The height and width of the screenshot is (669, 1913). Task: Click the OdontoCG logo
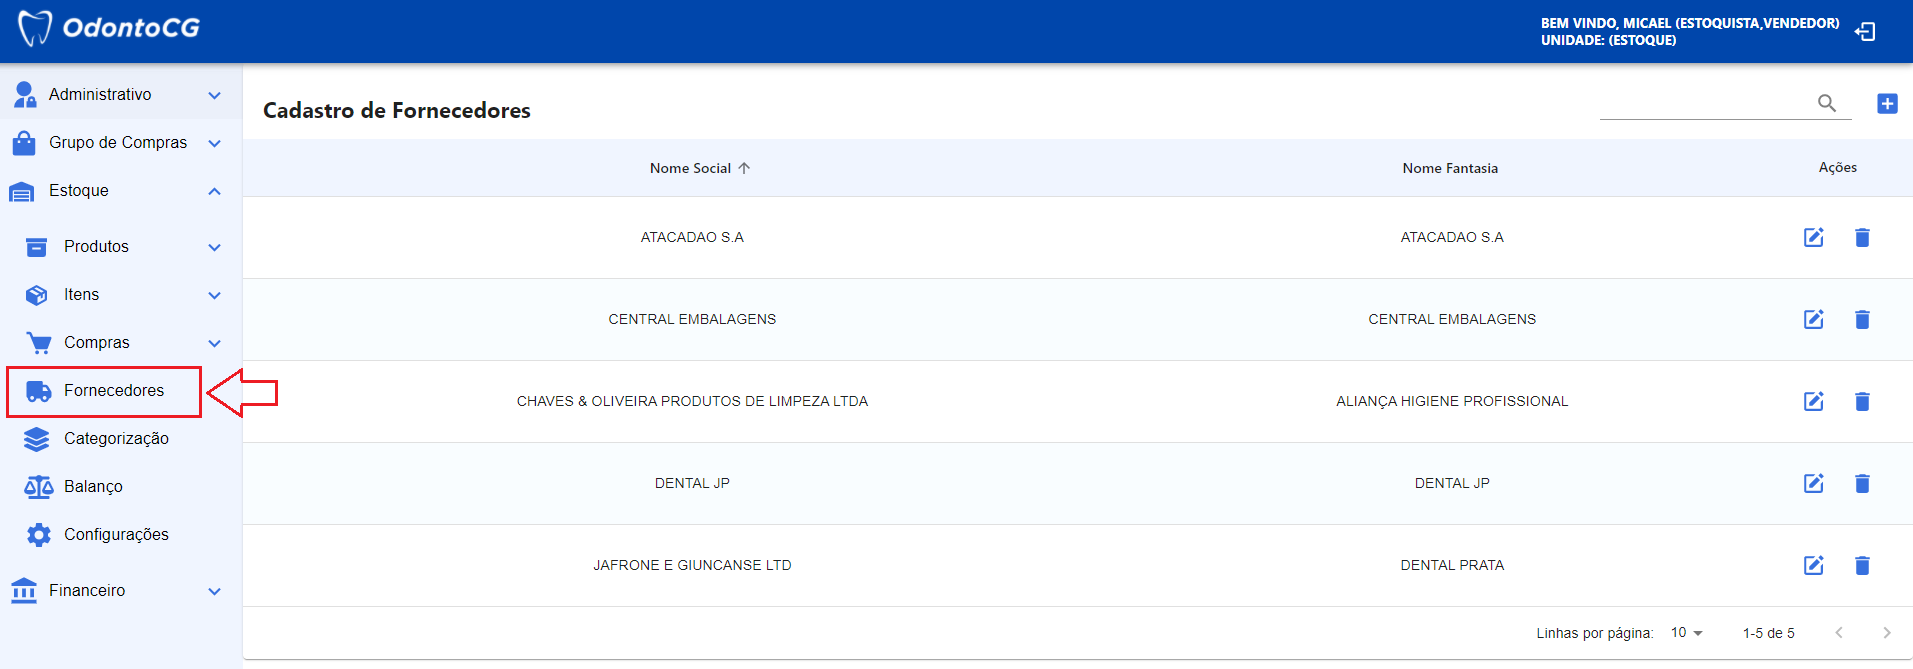(110, 28)
